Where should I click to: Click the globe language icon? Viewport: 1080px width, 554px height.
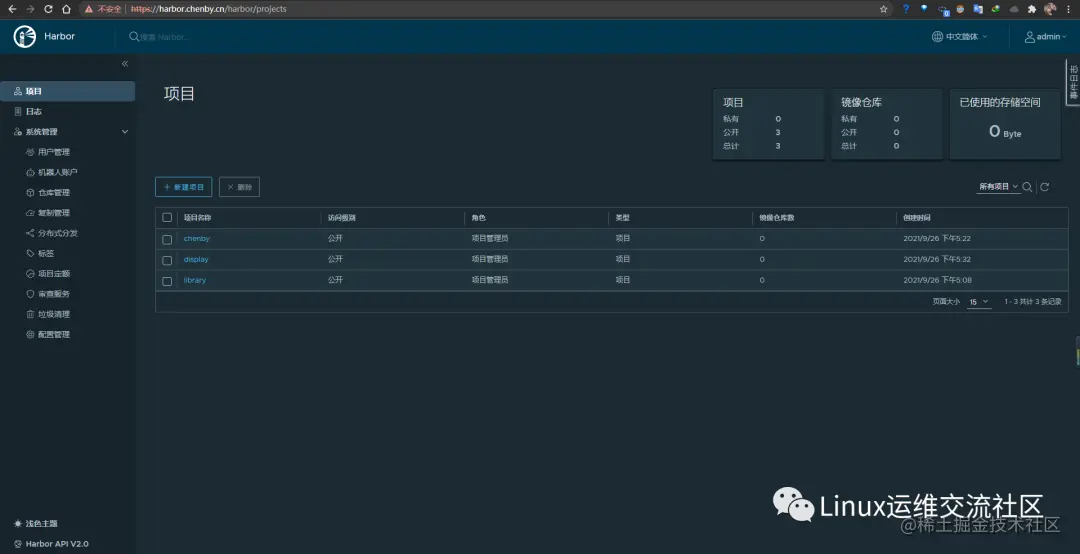click(937, 37)
